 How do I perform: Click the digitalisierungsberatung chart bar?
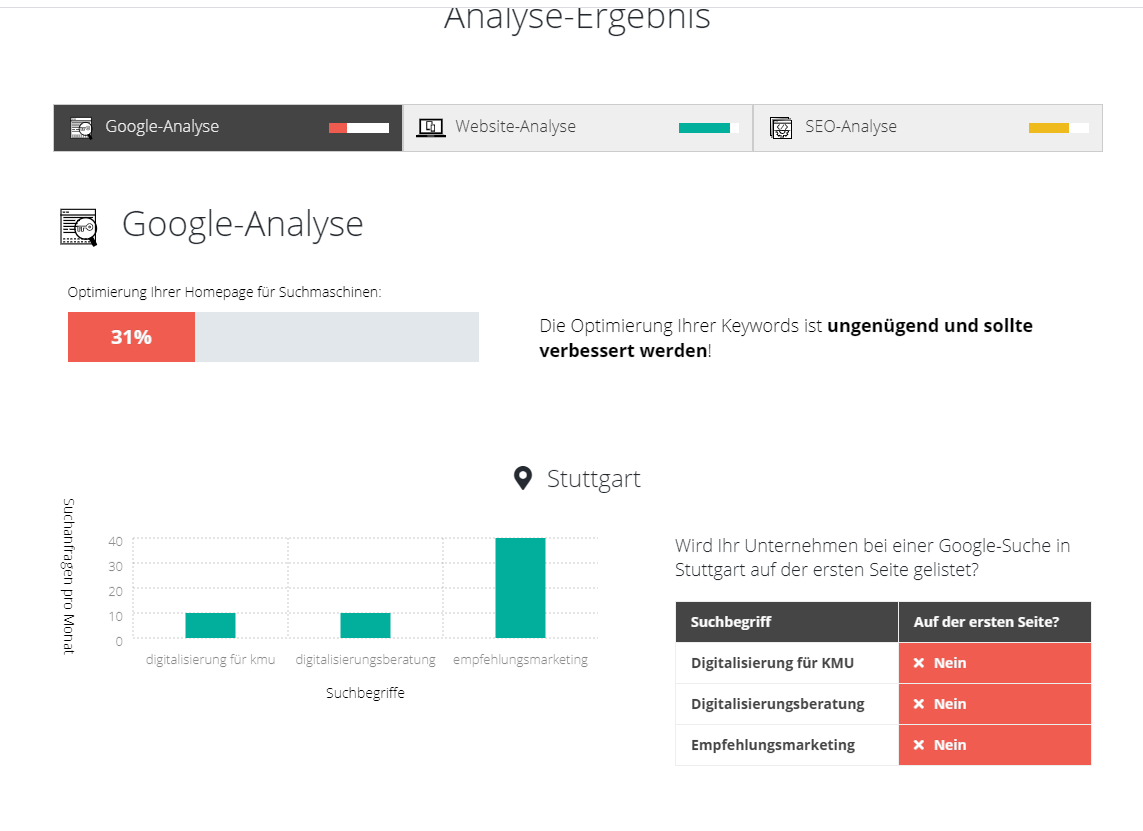(365, 625)
